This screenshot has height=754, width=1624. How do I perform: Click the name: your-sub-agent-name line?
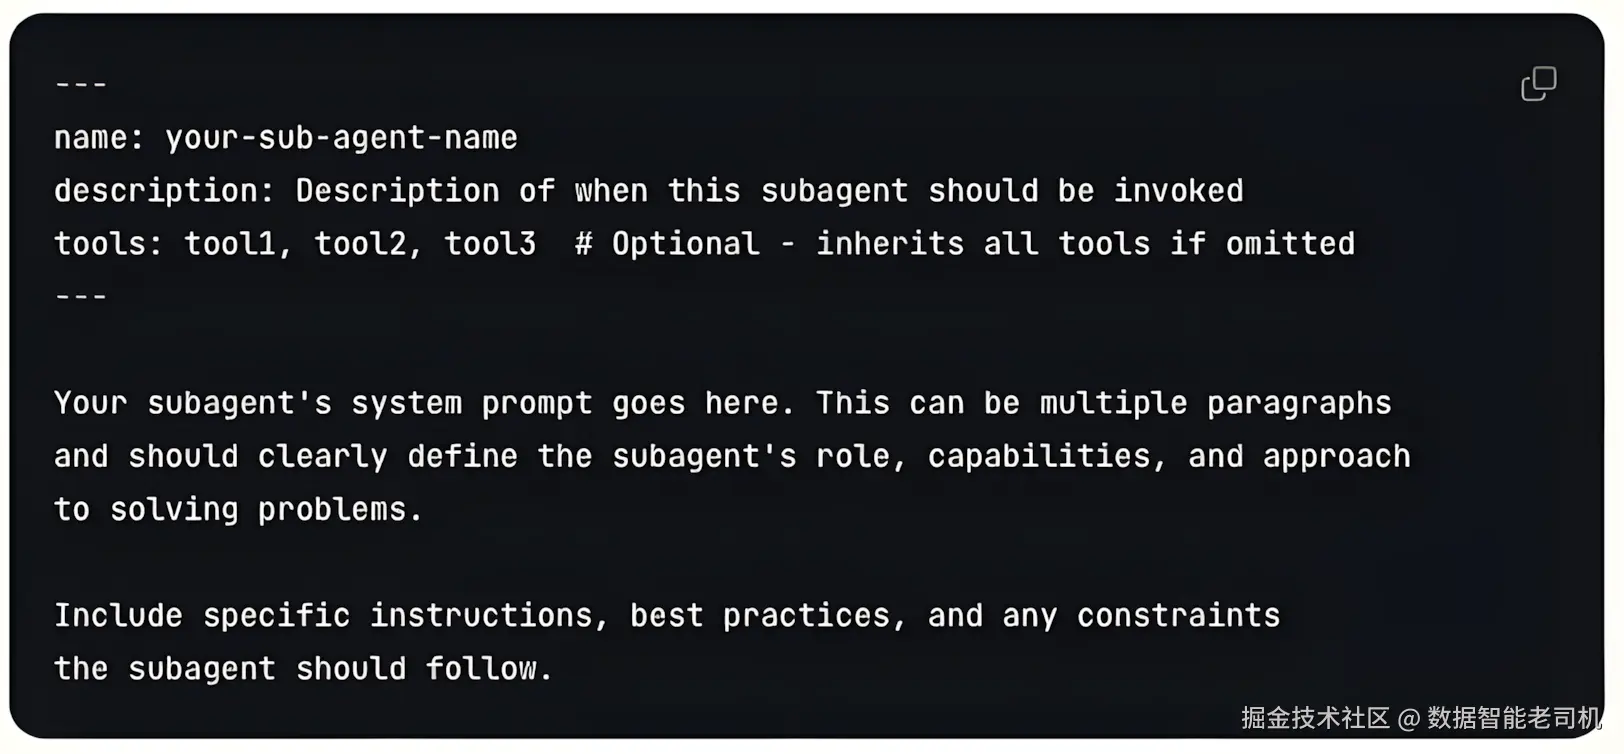pos(286,138)
